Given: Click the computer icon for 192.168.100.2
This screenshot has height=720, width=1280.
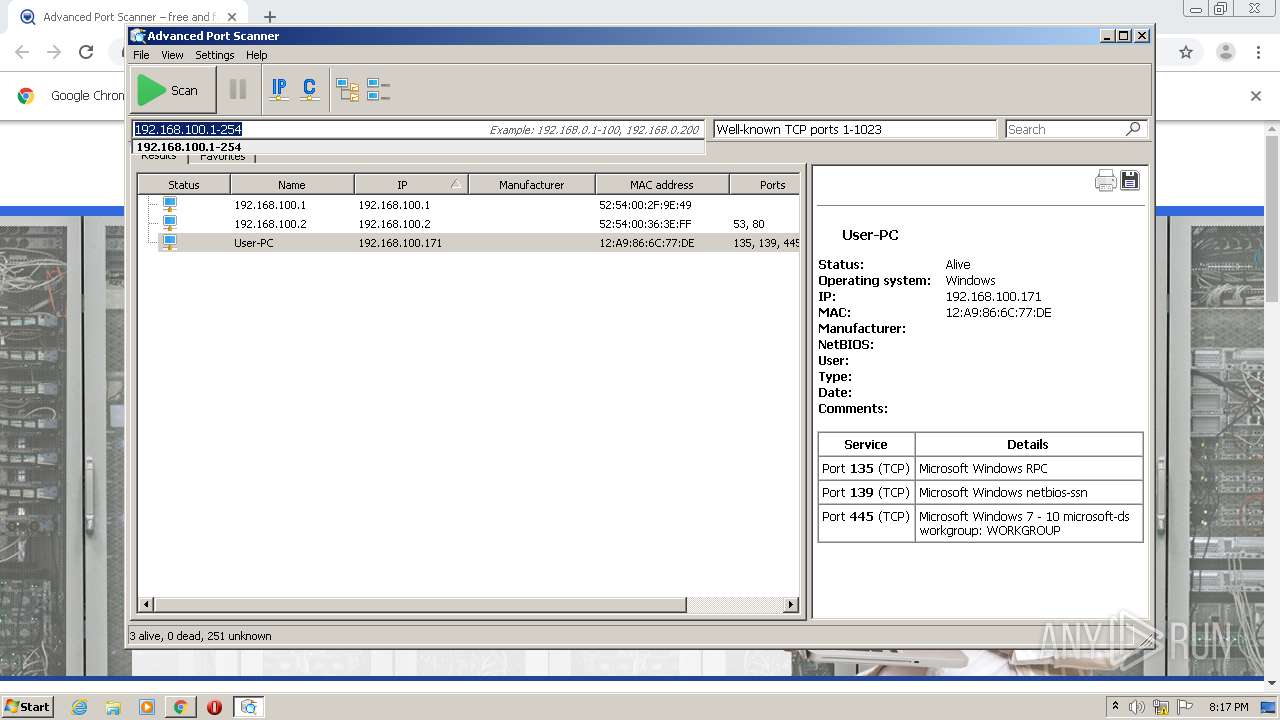Looking at the screenshot, I should pyautogui.click(x=169, y=223).
